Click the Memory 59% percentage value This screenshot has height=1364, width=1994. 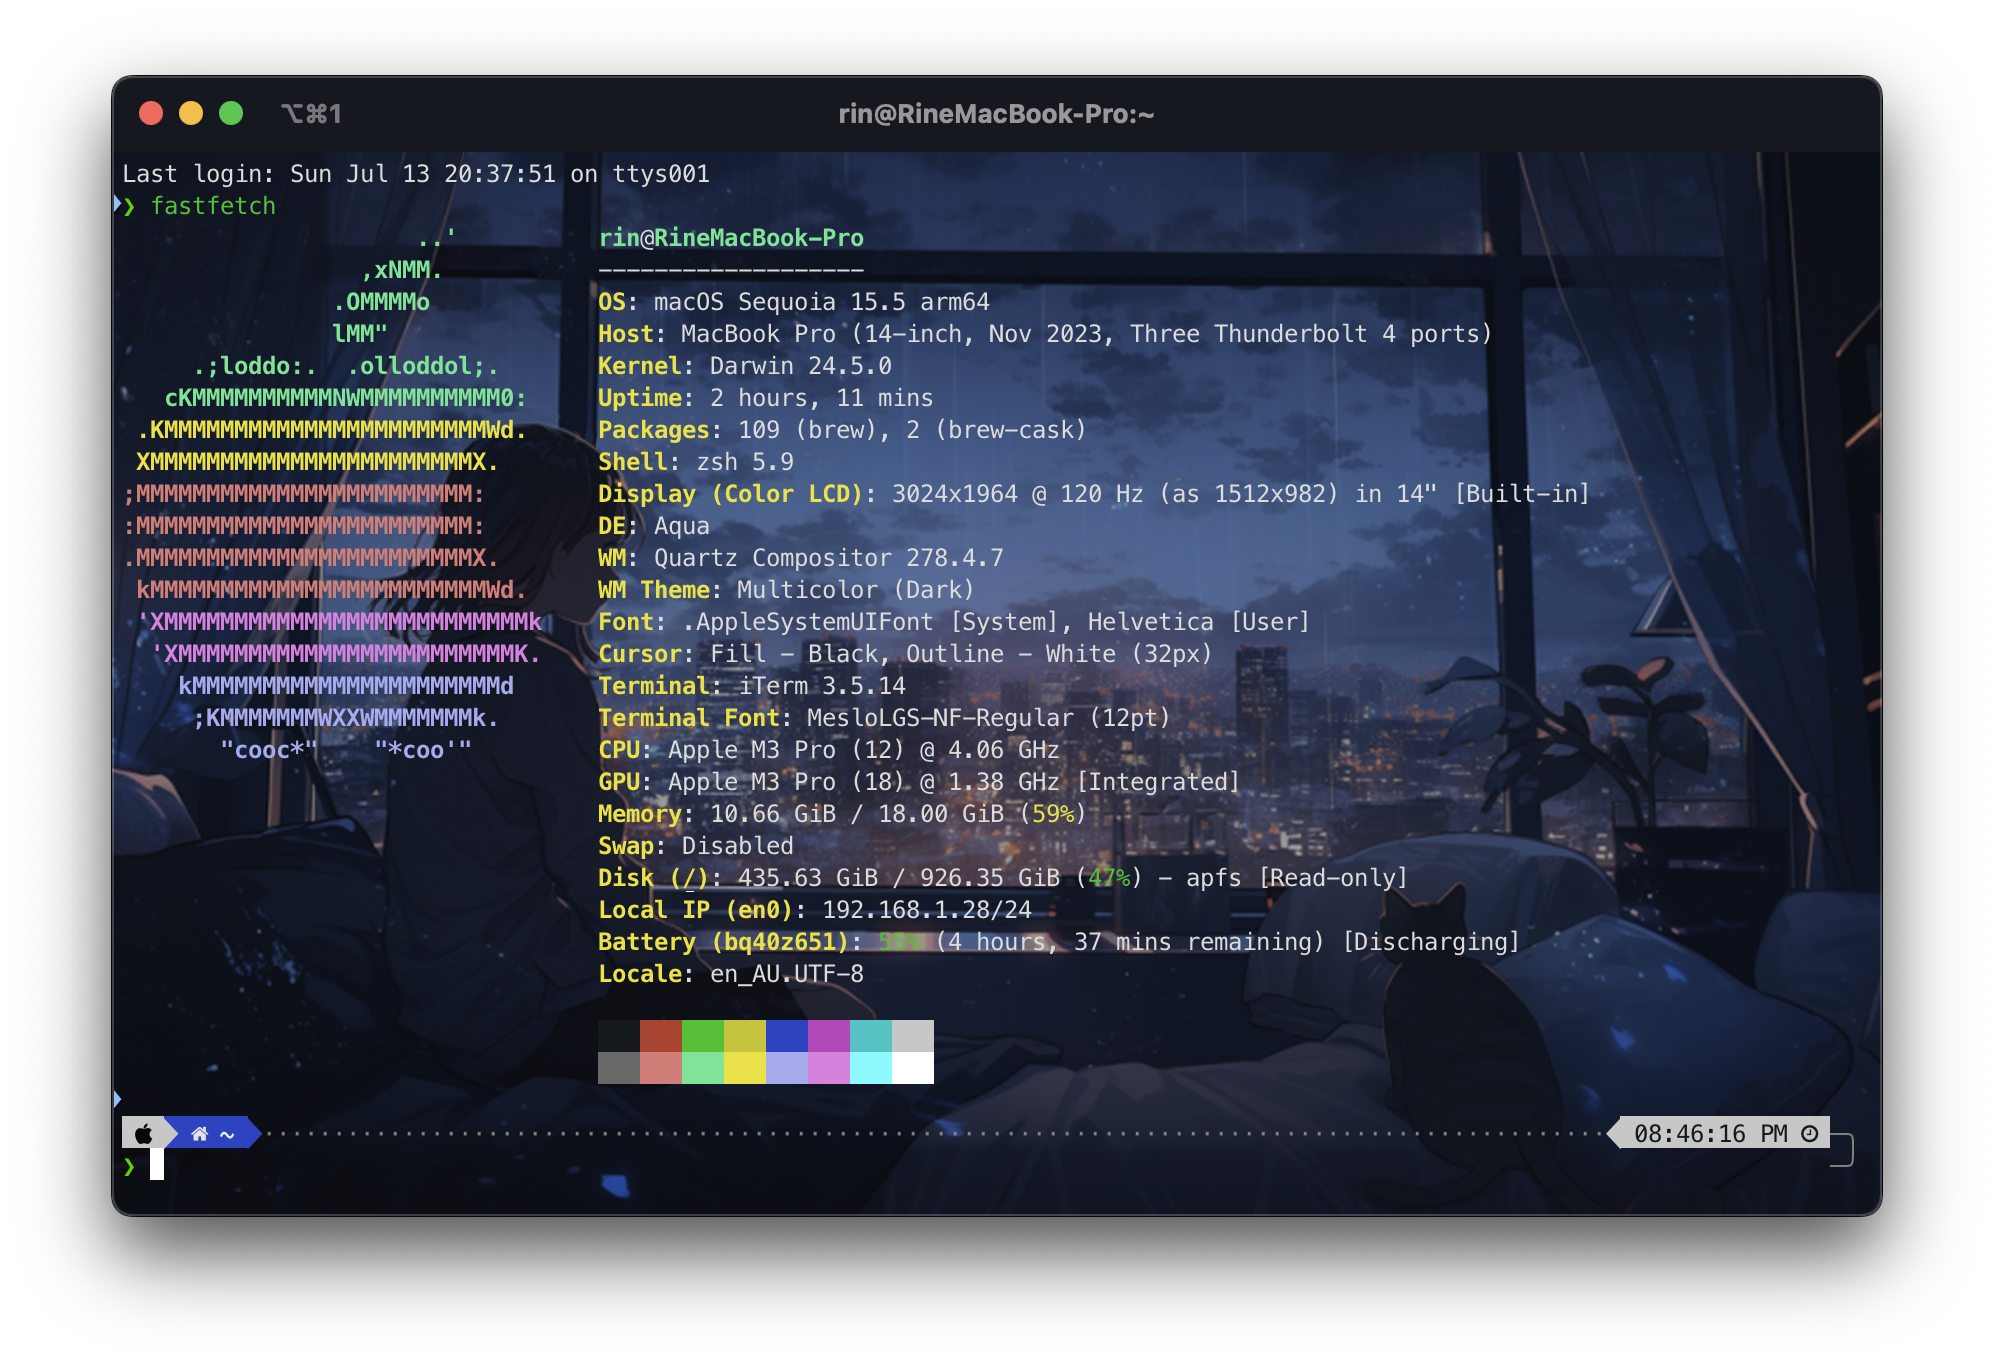pos(1053,814)
